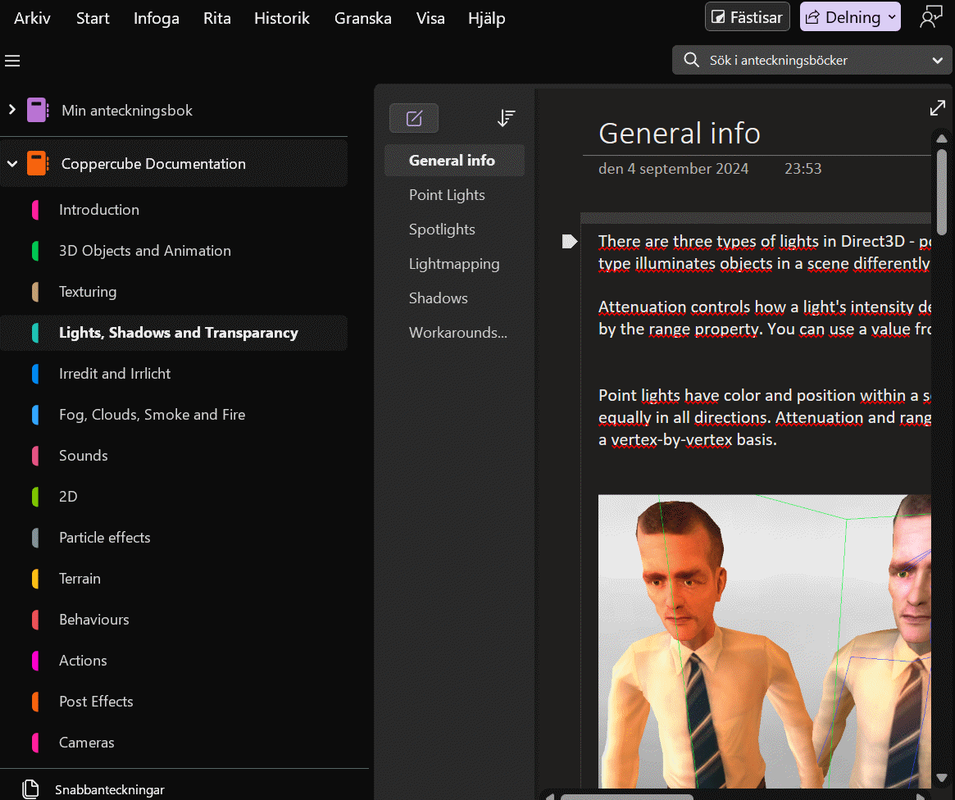The image size is (955, 800).
Task: Select Lights, Shadows and Transparancy section
Action: tap(174, 332)
